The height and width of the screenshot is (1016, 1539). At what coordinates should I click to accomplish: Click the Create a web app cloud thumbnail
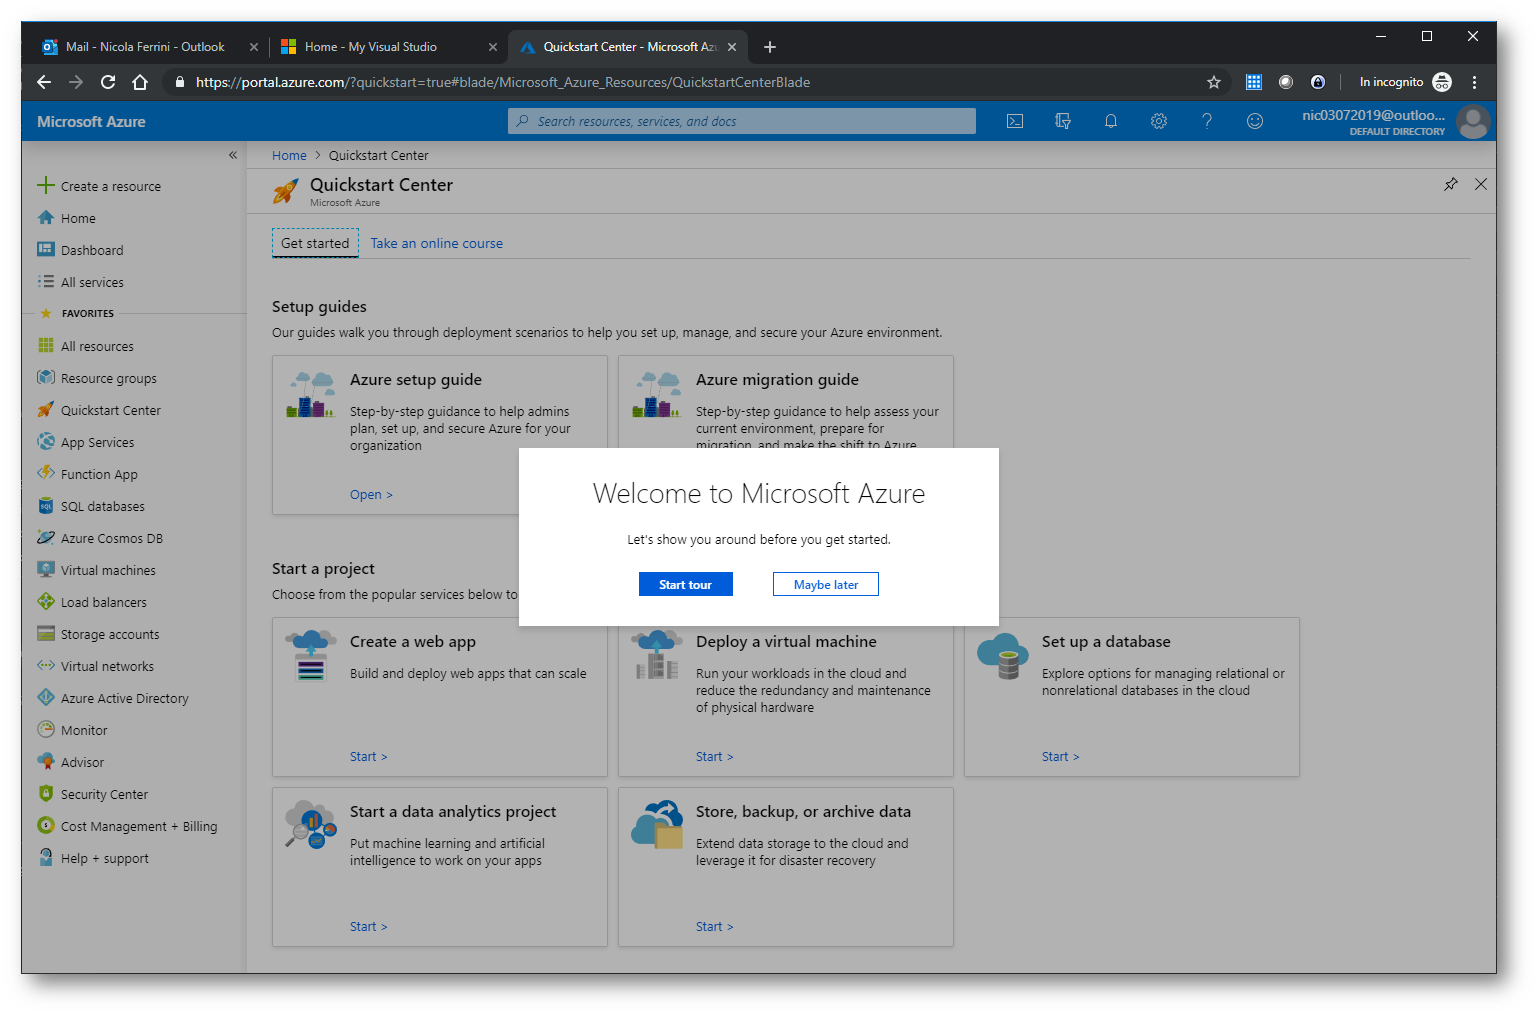tap(311, 656)
